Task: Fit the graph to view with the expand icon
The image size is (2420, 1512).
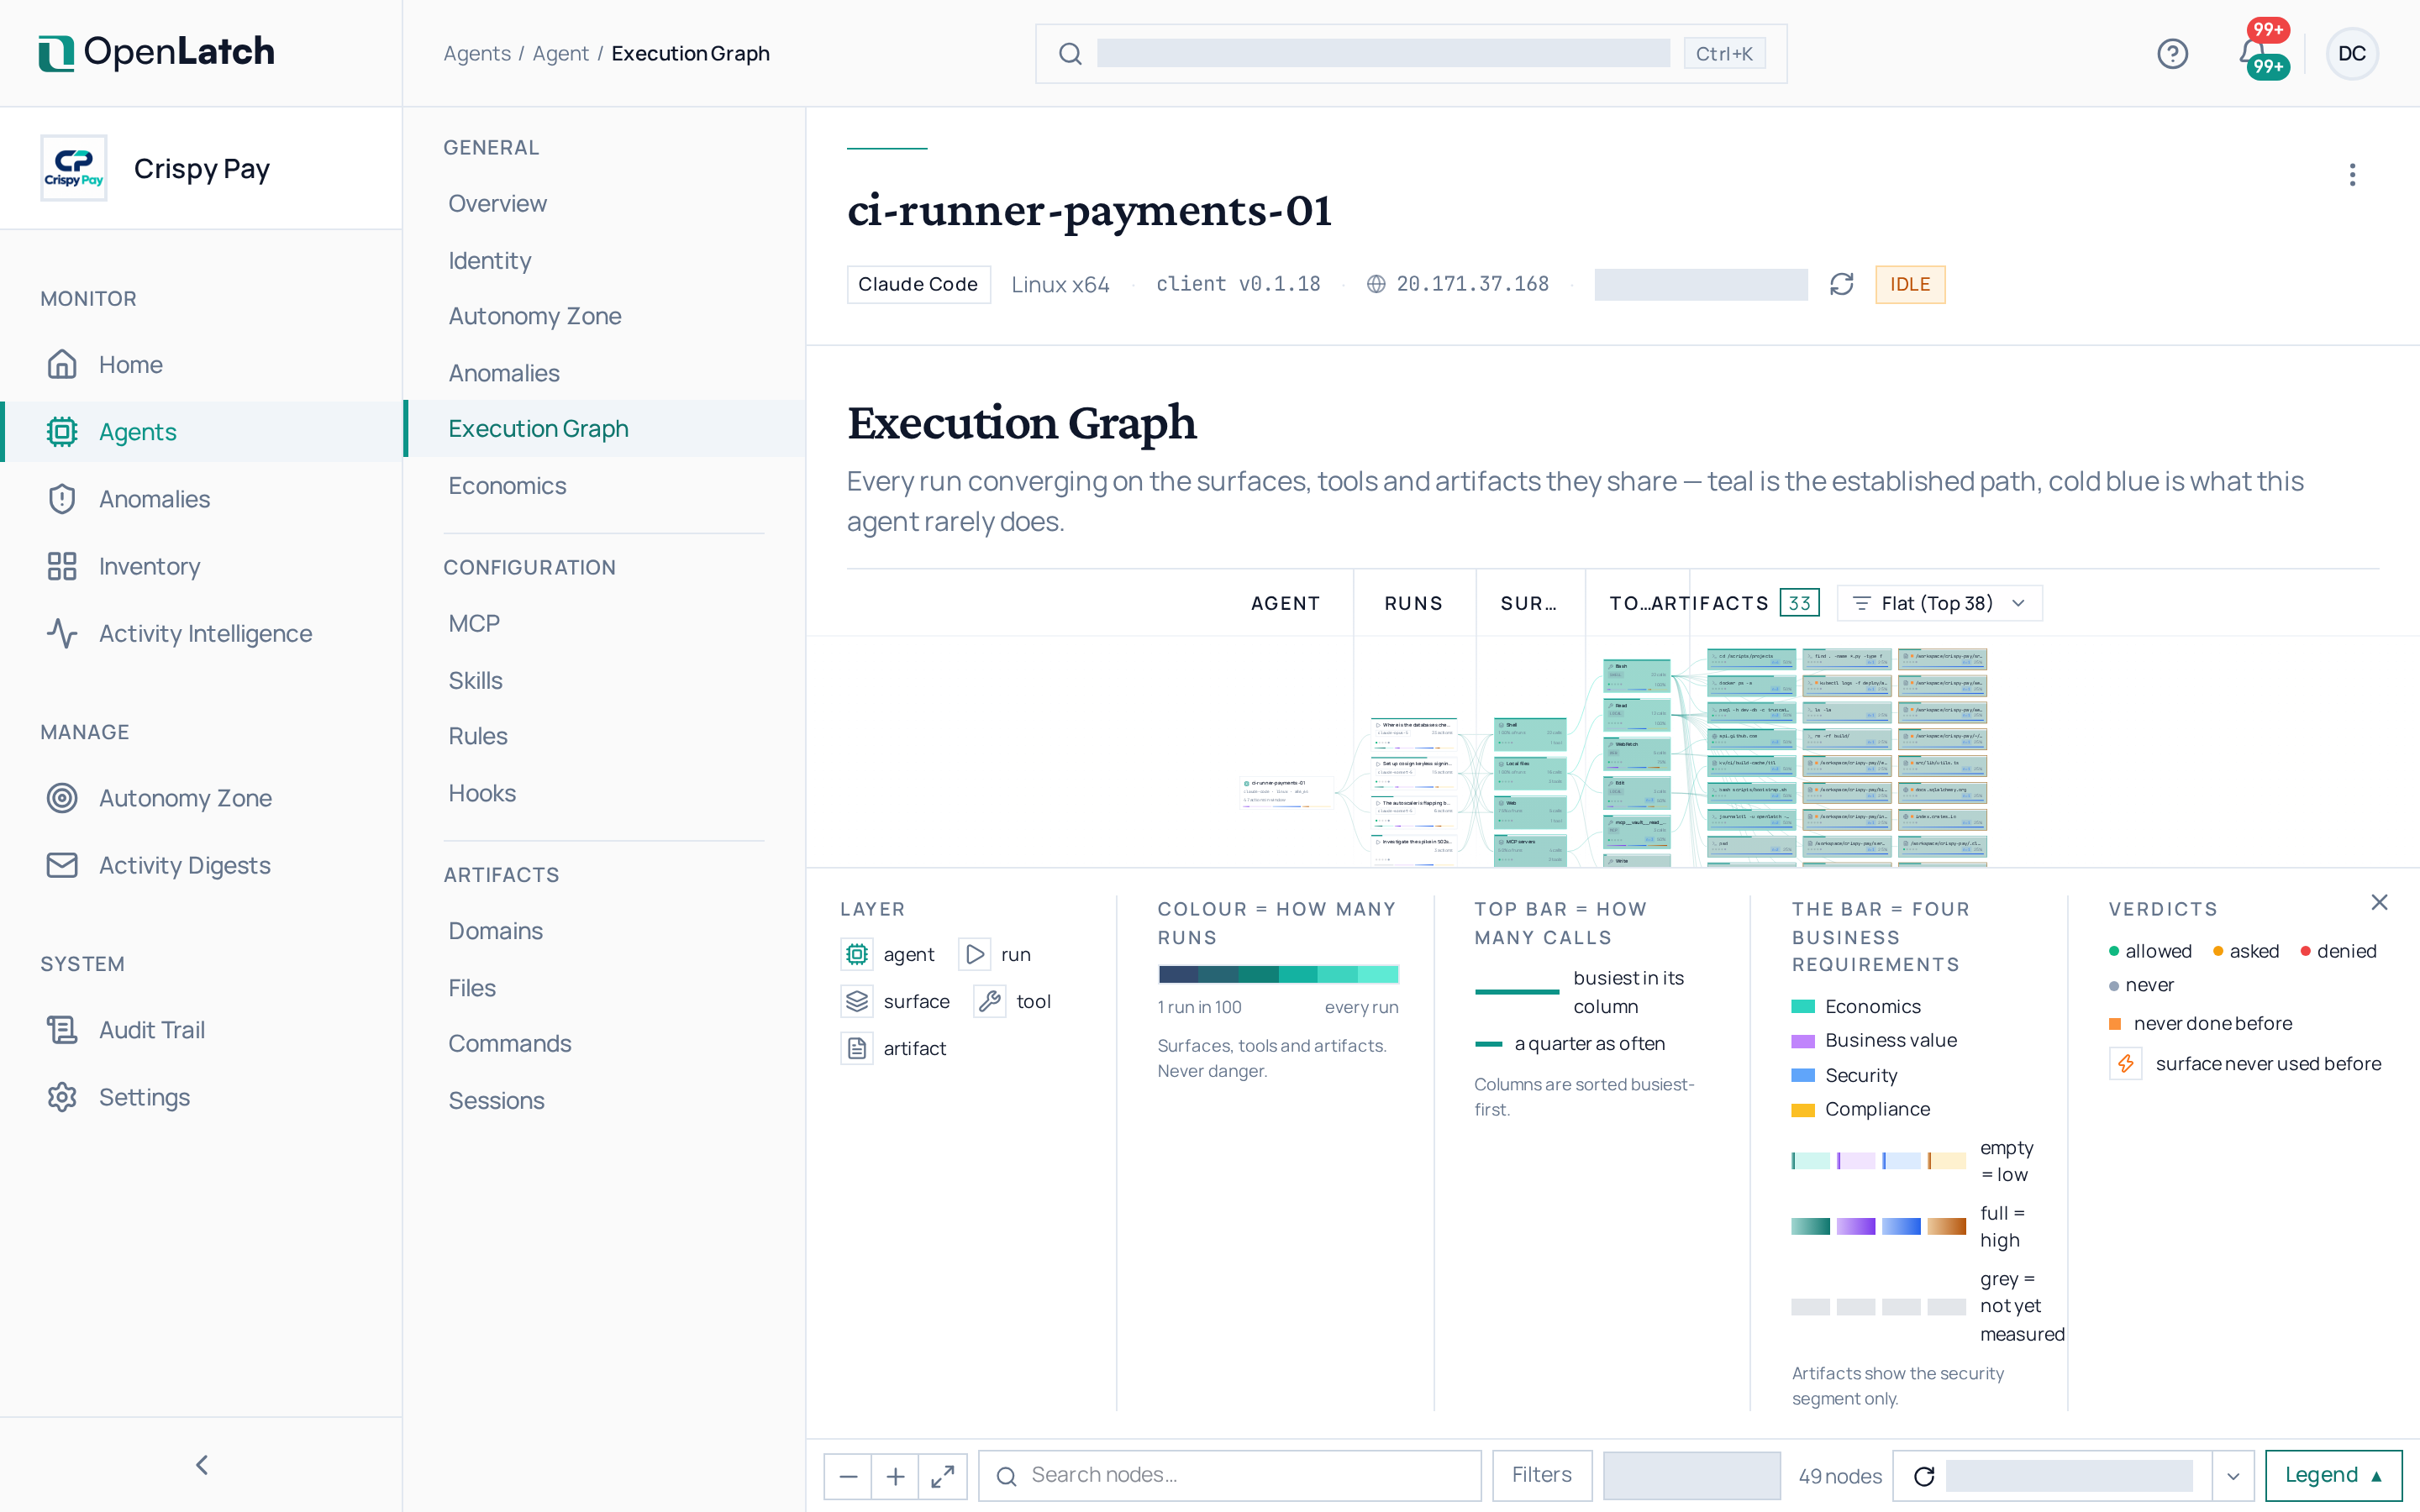Action: (943, 1476)
